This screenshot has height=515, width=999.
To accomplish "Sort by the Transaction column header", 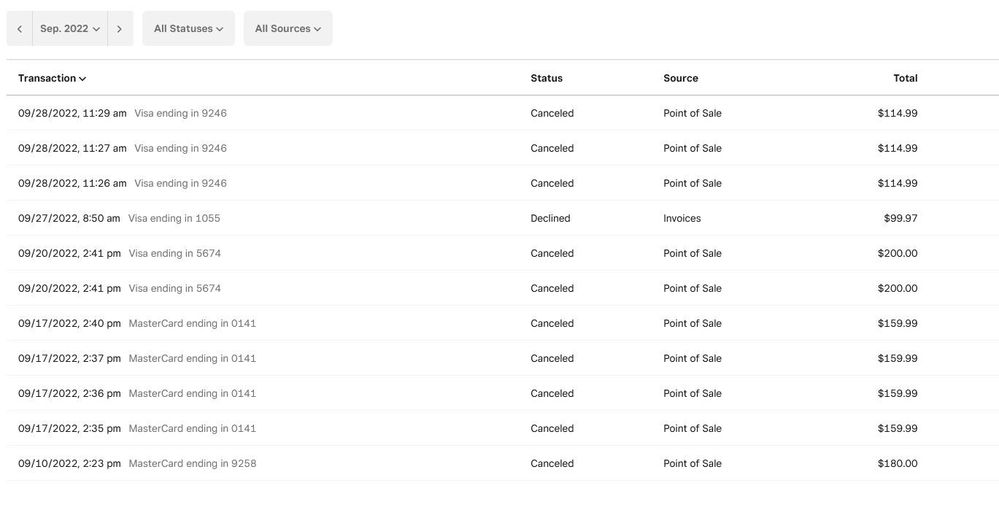I will (52, 78).
